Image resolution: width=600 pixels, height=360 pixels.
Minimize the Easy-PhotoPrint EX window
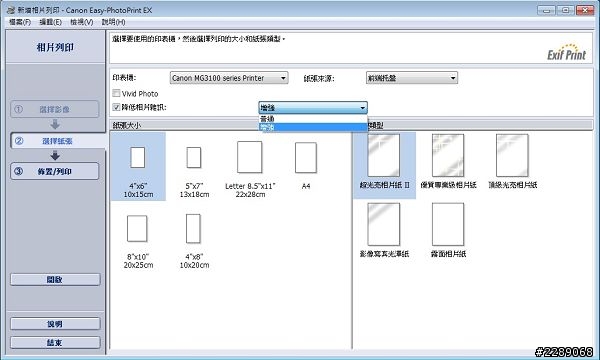point(546,10)
